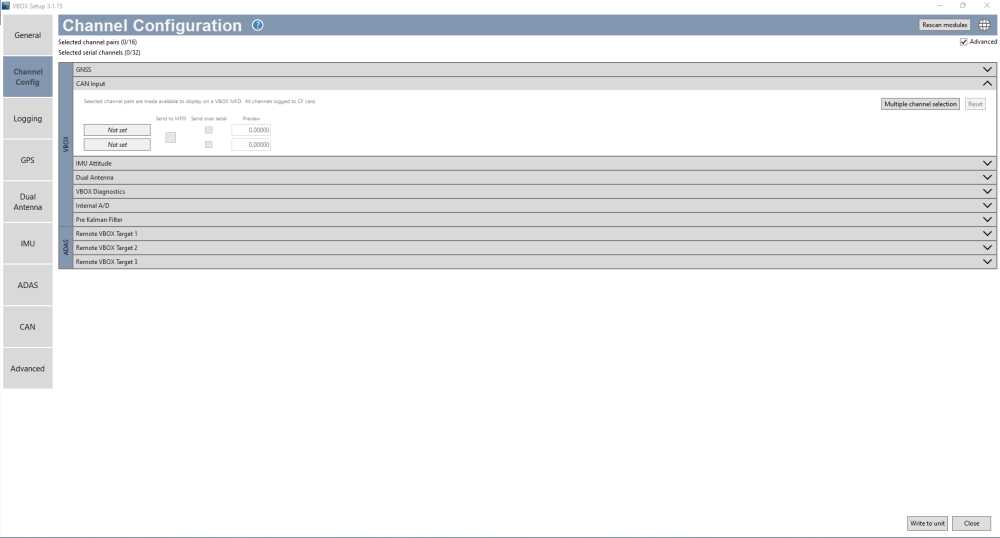Open the CAN tab
Viewport: 1000px width, 538px height.
click(x=27, y=327)
